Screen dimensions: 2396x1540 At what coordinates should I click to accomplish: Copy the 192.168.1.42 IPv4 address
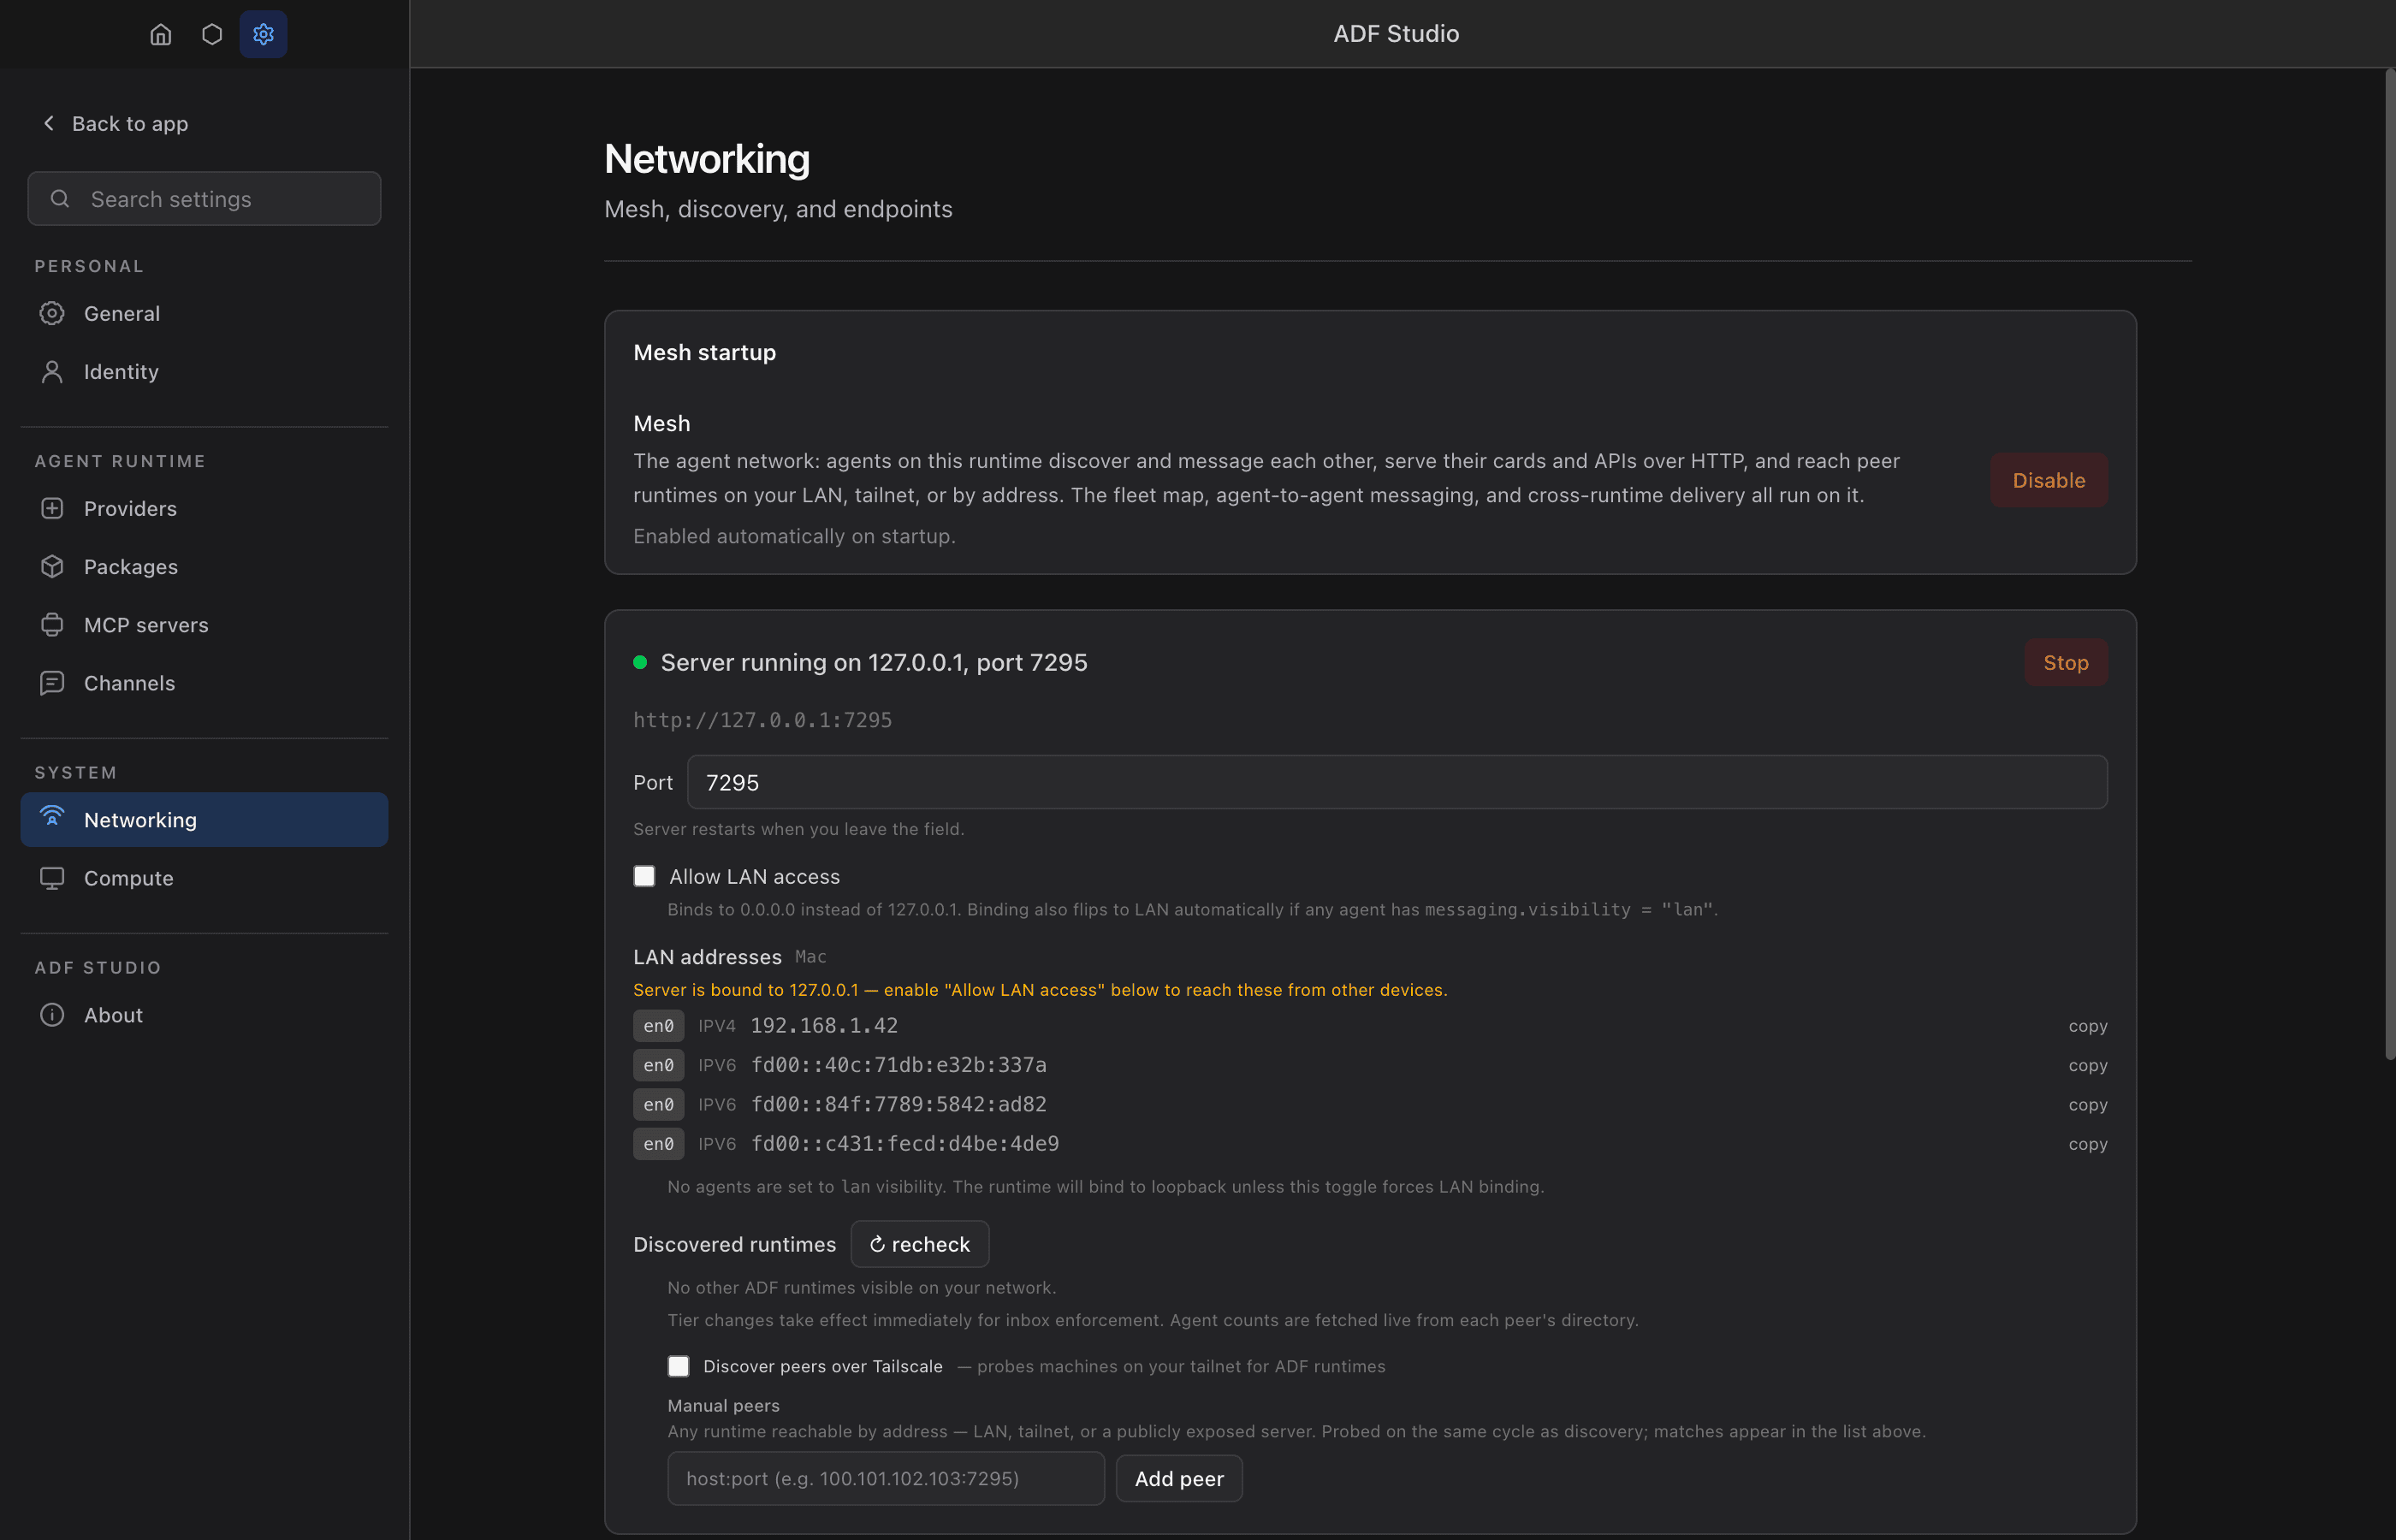pos(2087,1026)
